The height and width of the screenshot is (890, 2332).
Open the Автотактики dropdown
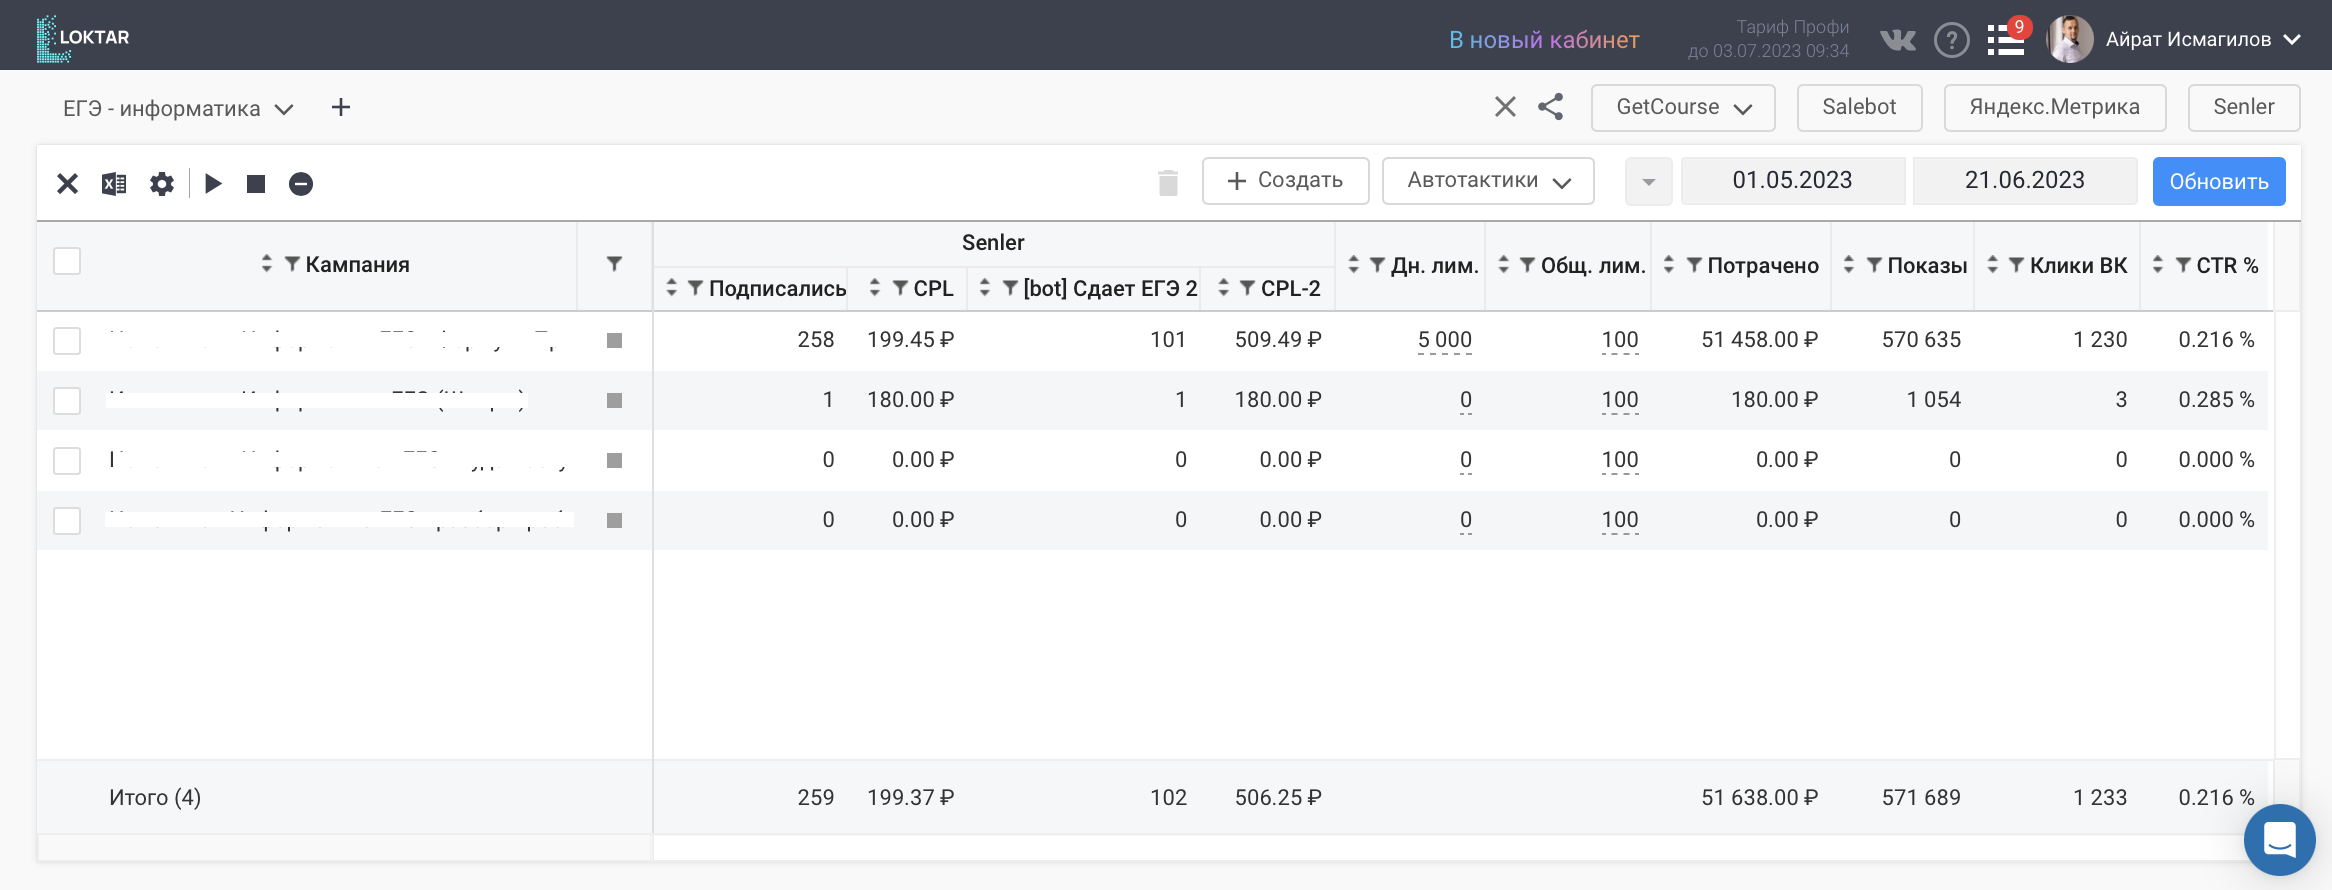(1488, 181)
